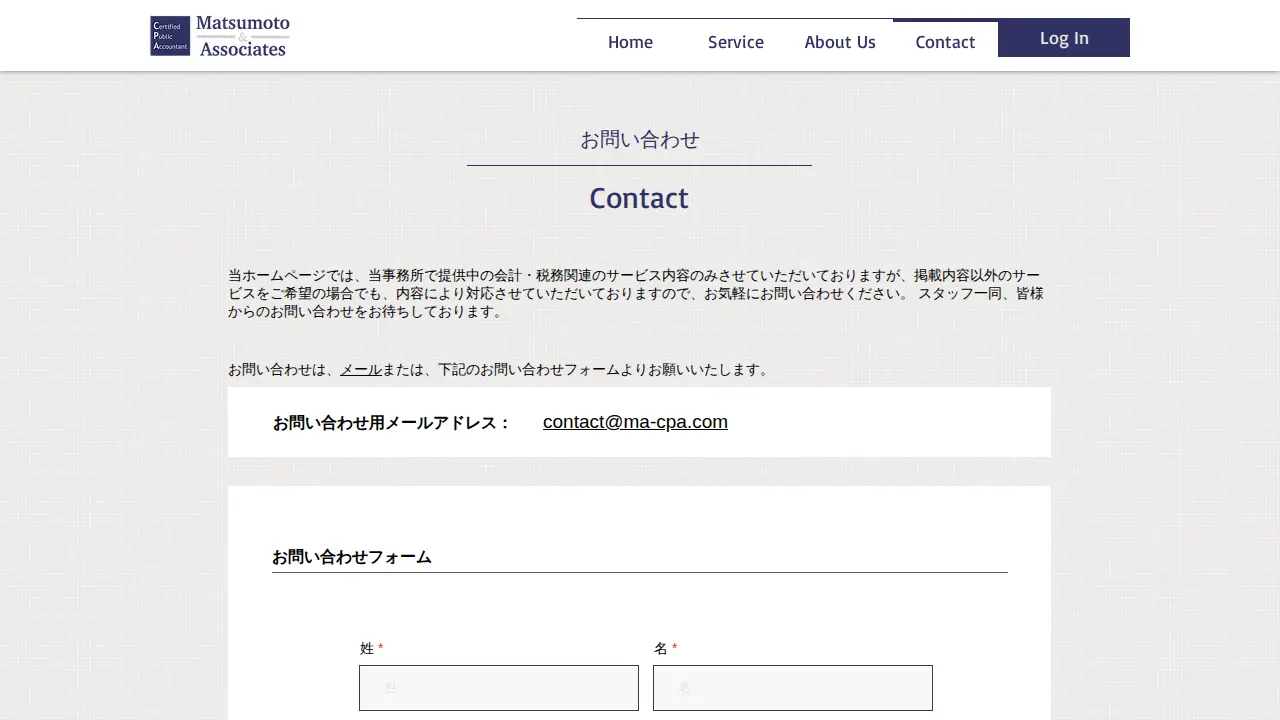Click the お問い合わせフォーム heading

click(x=352, y=557)
